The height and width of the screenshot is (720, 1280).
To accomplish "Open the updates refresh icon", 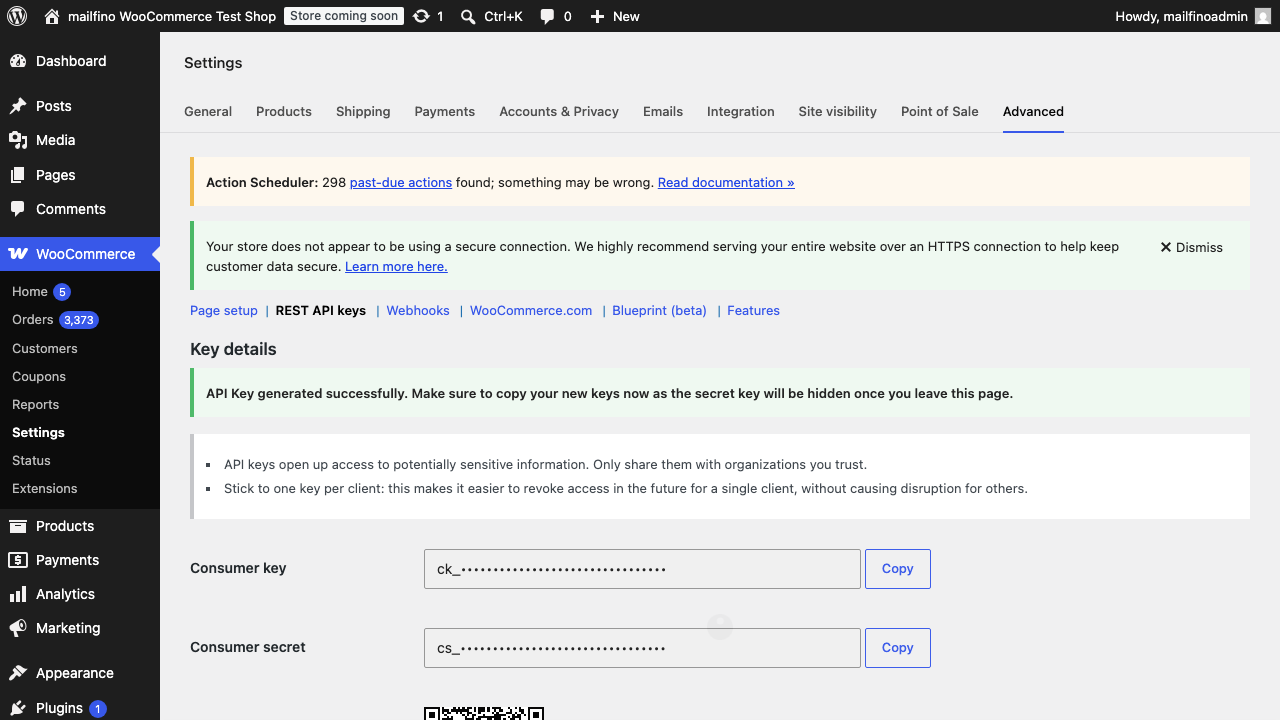I will tap(421, 16).
